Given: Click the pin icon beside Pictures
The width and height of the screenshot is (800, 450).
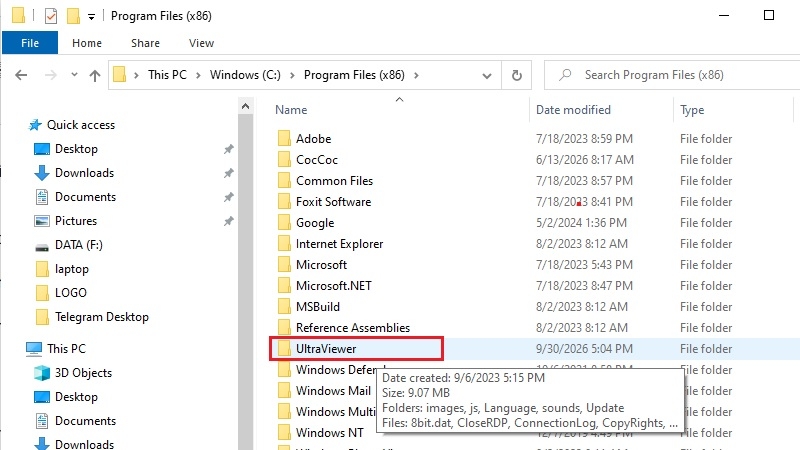Looking at the screenshot, I should (229, 221).
